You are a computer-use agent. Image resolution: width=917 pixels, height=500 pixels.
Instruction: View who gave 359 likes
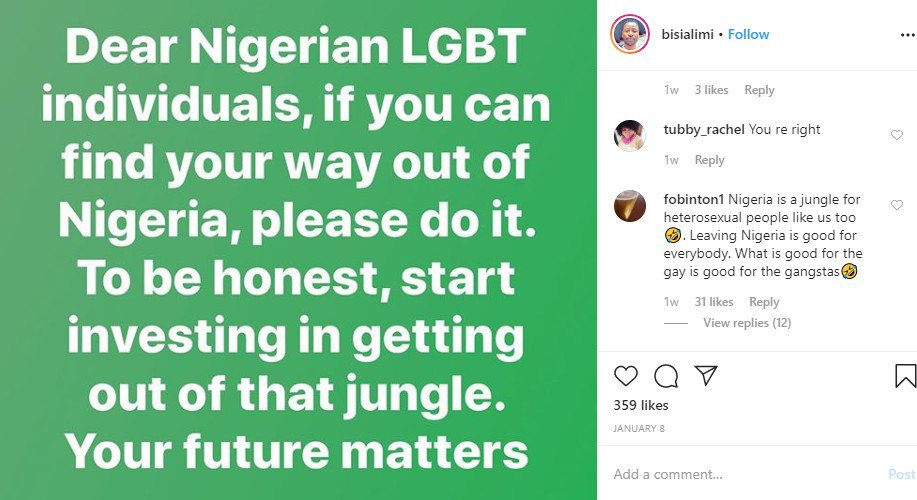(641, 406)
